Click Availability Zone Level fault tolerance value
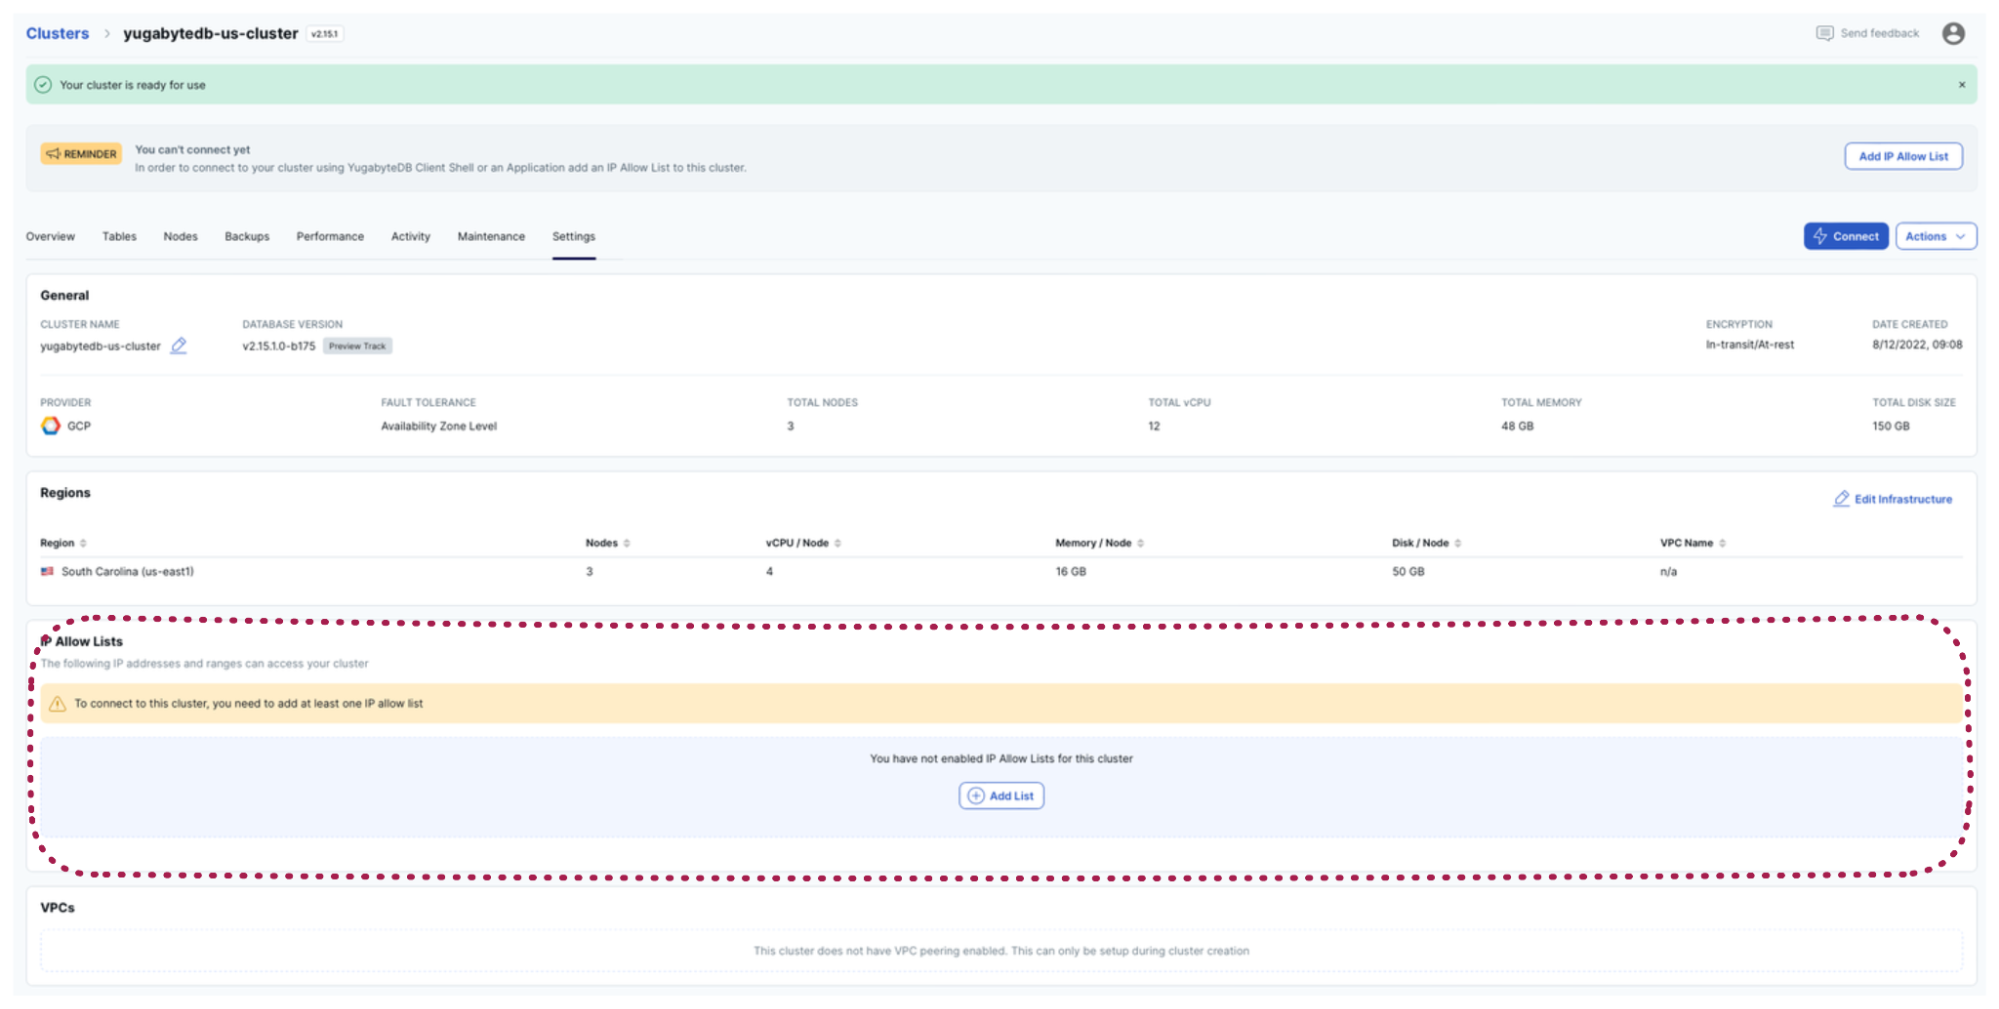 (x=438, y=426)
